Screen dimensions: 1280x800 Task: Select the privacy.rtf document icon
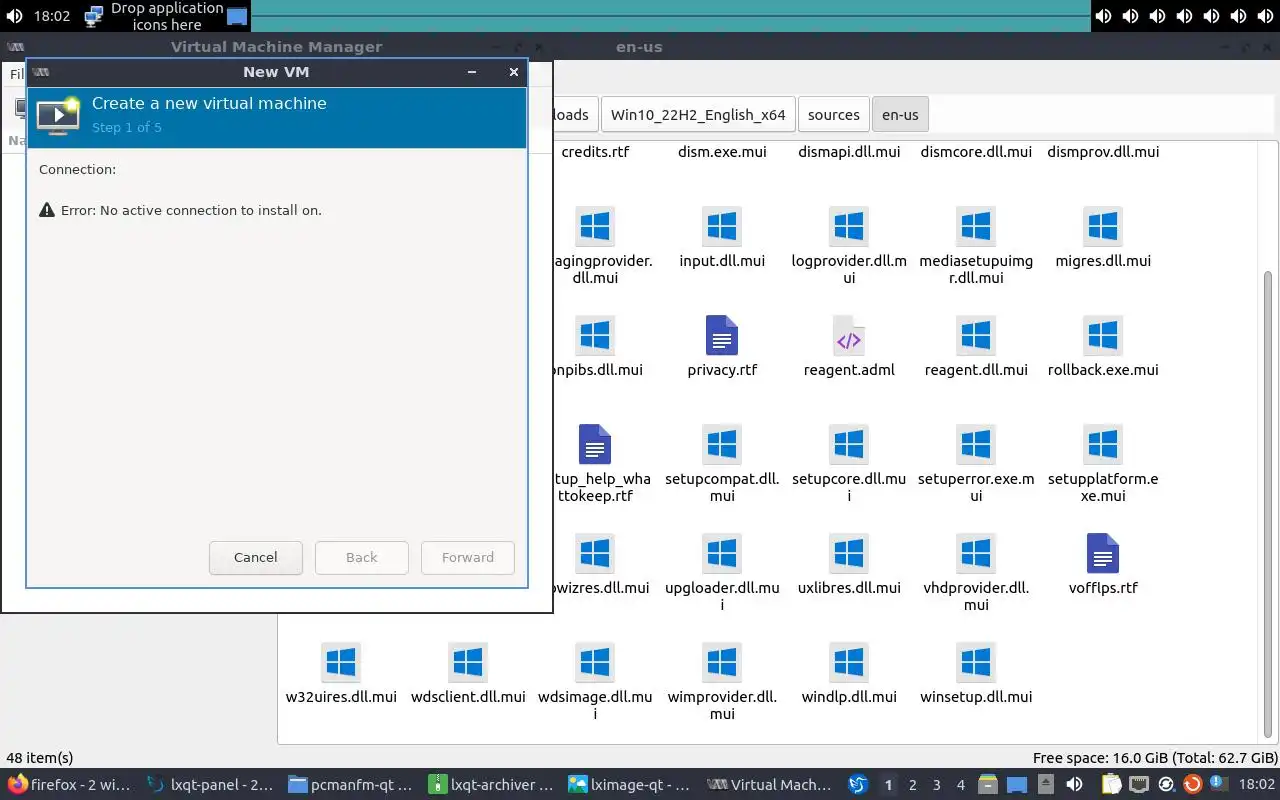[x=722, y=336]
